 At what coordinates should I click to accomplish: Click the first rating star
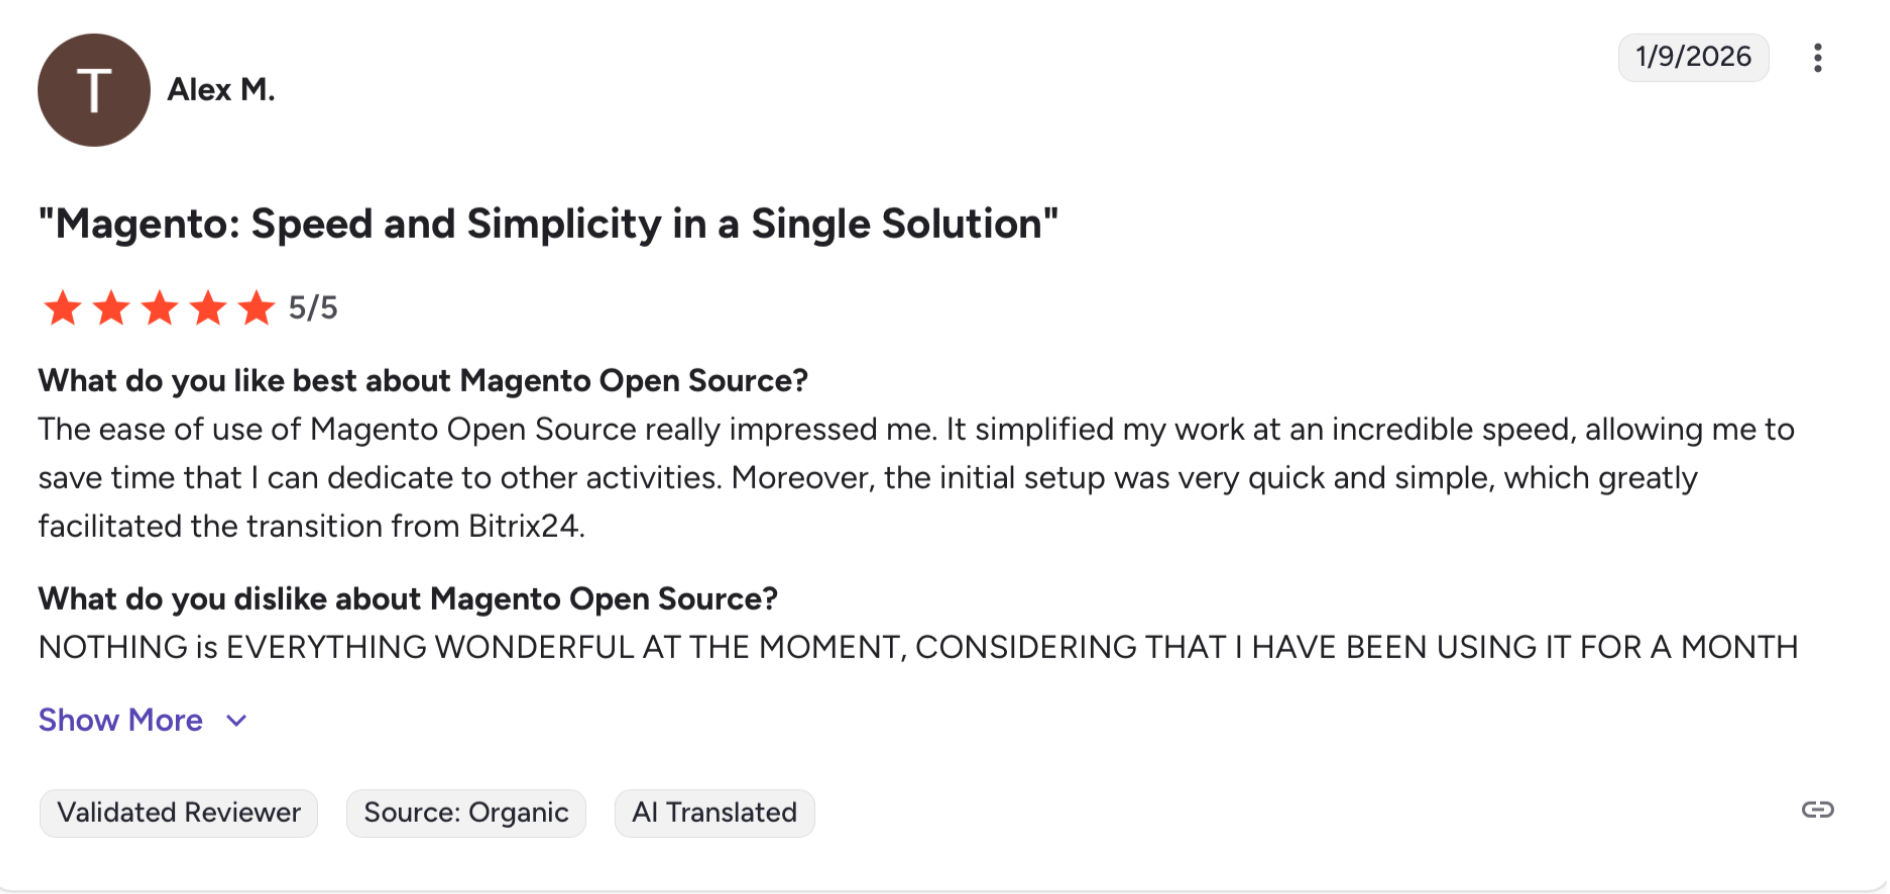point(62,308)
